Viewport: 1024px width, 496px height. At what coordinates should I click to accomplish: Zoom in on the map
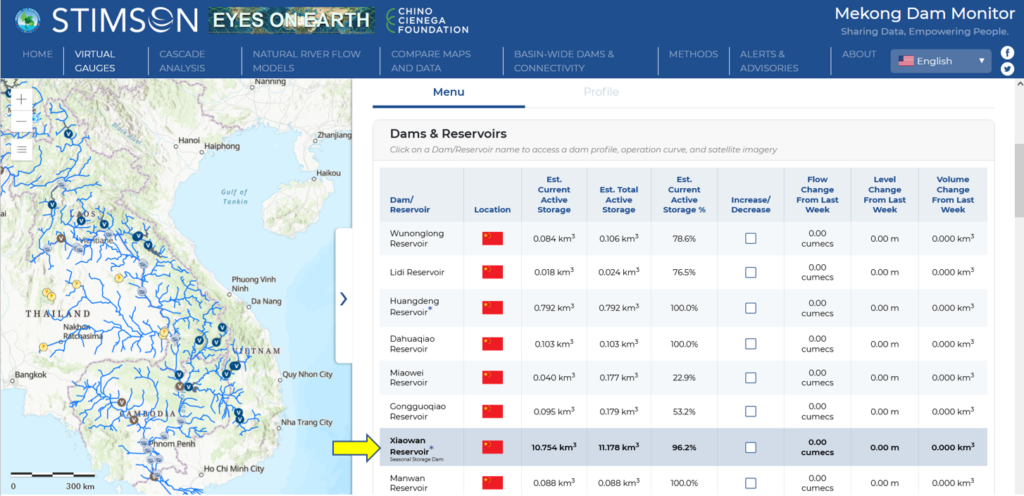[22, 100]
